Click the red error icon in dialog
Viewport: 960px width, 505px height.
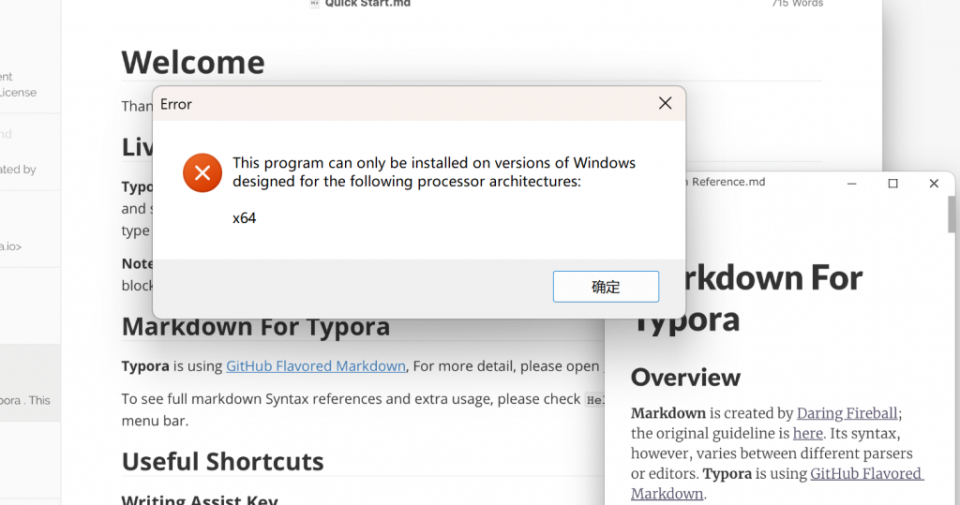(x=202, y=173)
